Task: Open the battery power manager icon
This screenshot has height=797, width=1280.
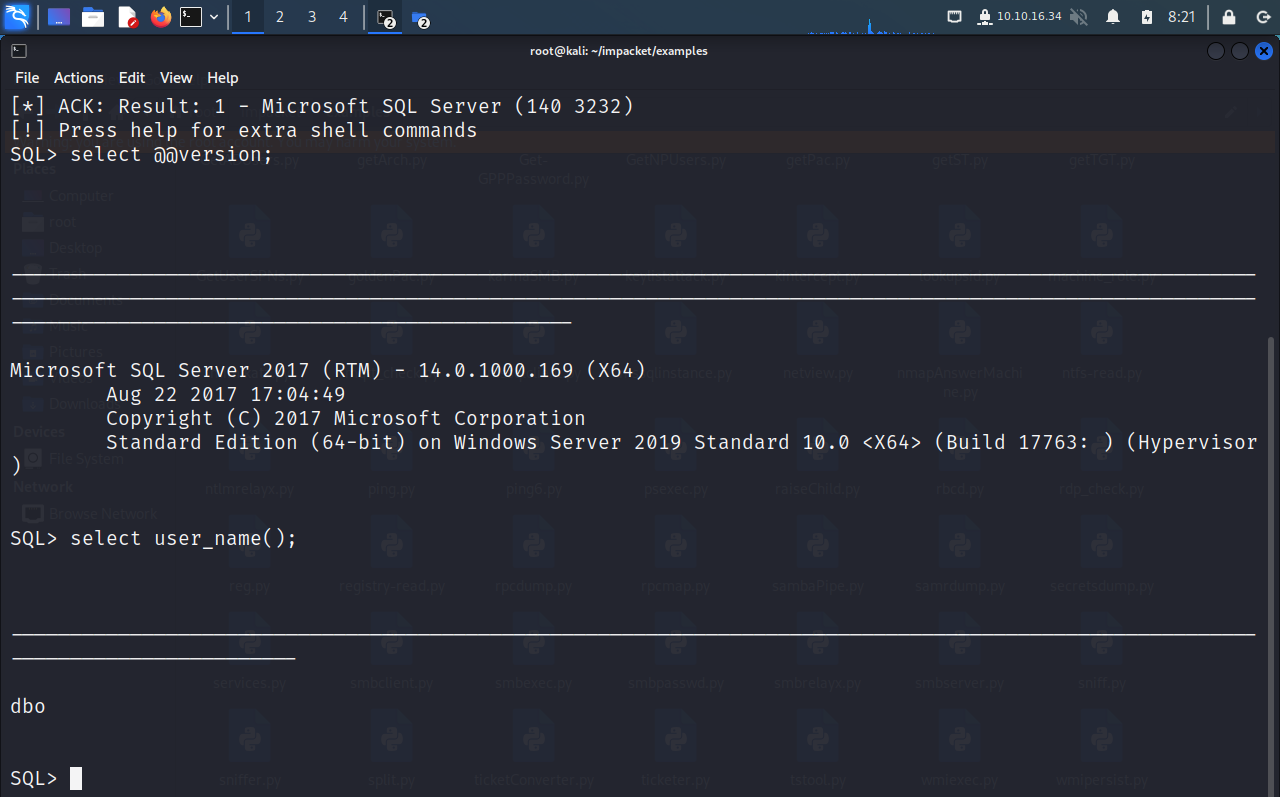Action: pyautogui.click(x=1147, y=17)
